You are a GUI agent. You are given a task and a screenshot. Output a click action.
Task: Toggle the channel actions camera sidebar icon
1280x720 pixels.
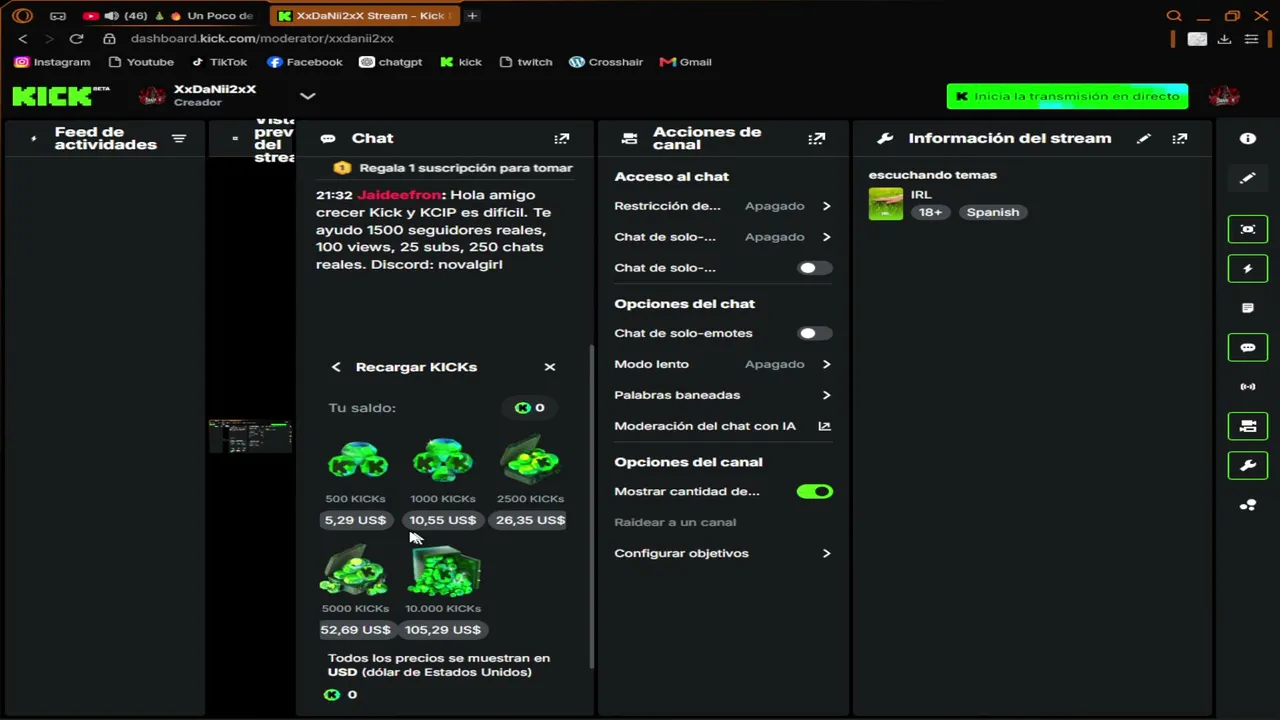1247,426
